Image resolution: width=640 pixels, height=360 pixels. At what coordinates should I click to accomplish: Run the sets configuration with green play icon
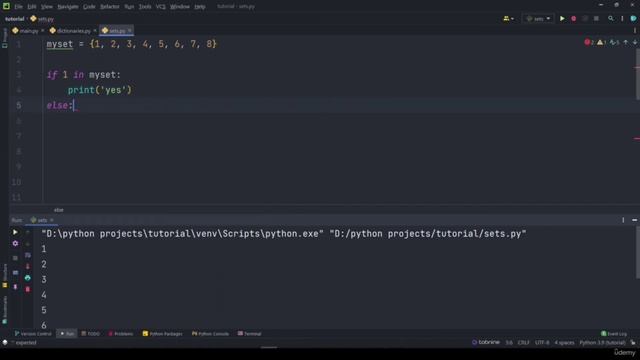[x=562, y=18]
